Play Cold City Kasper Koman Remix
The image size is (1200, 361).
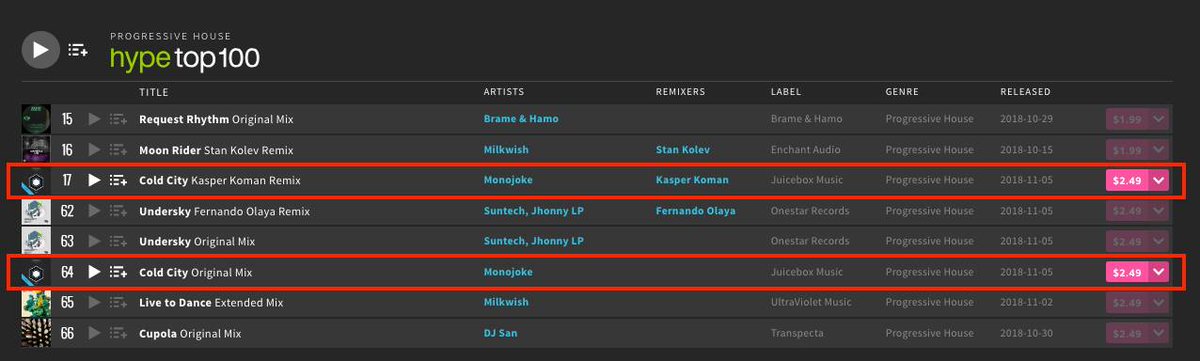[95, 181]
